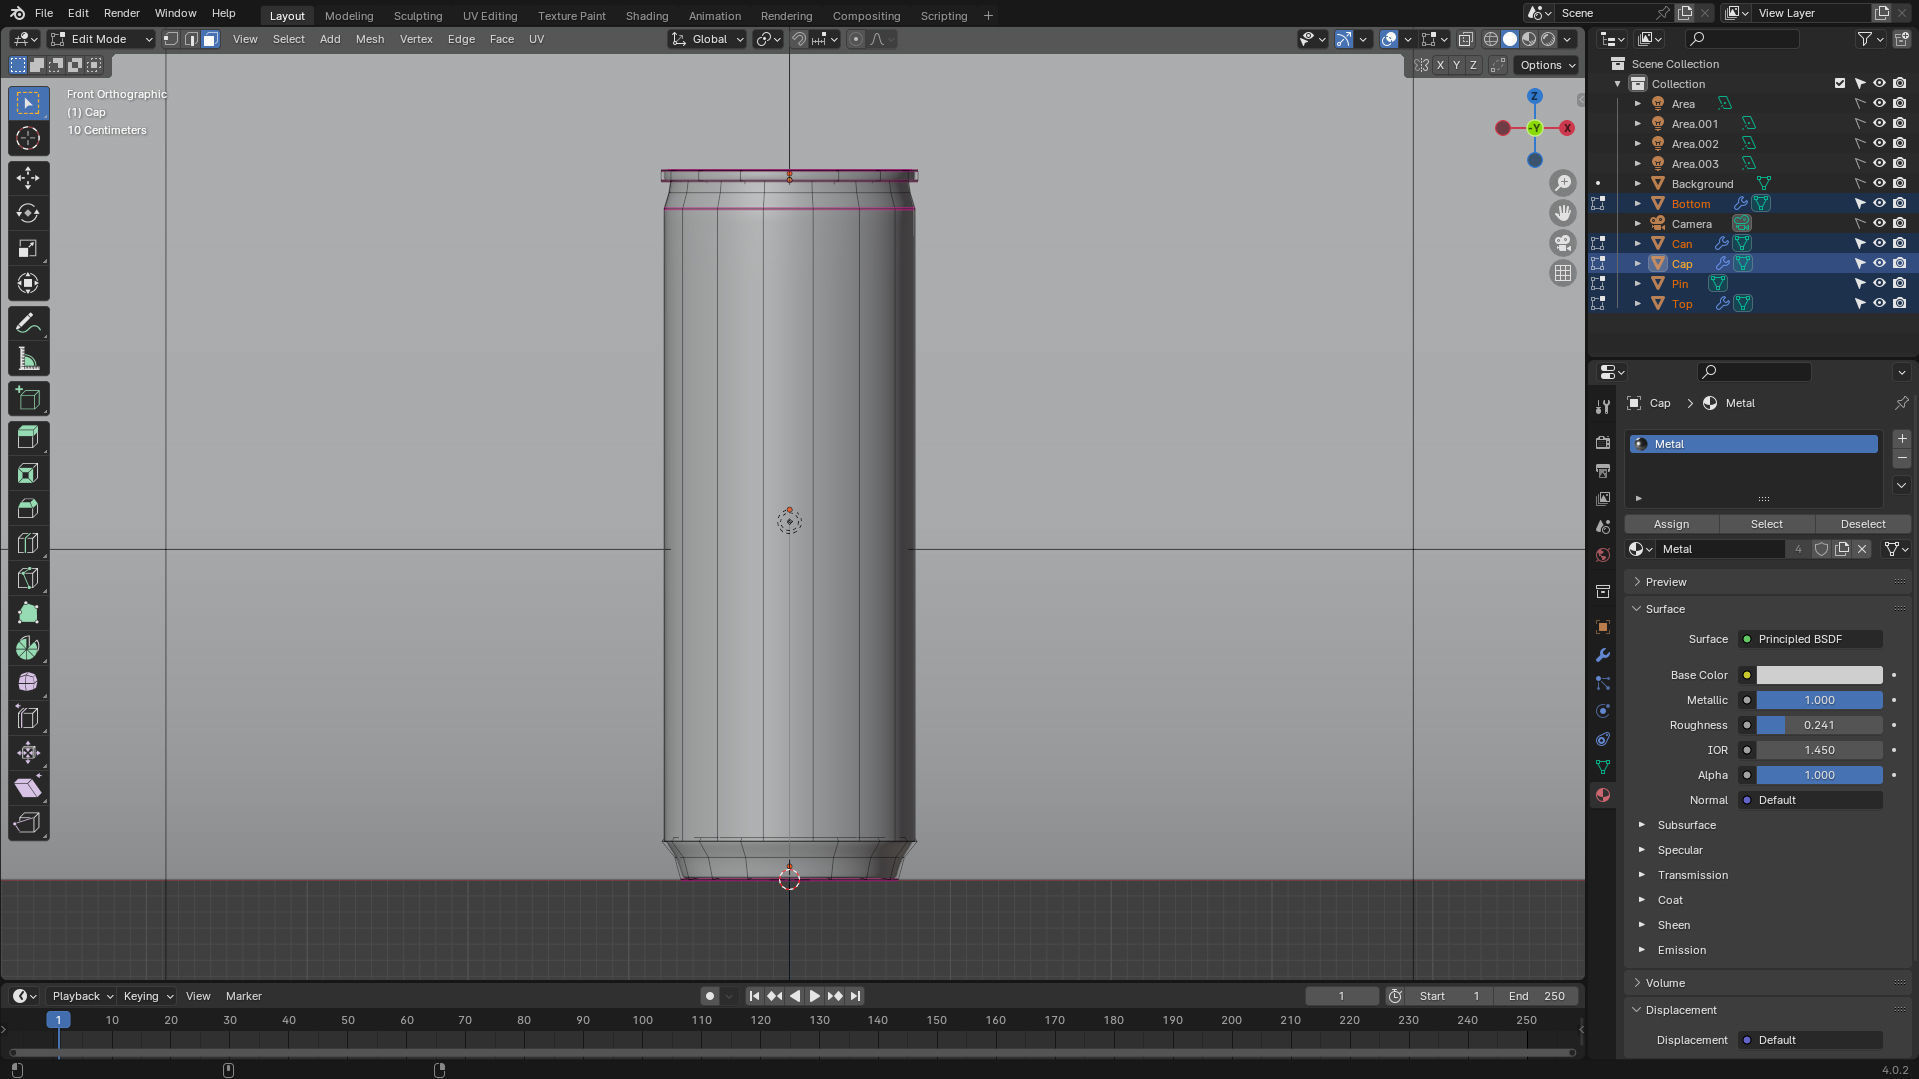Select the Measure tool

(28, 359)
